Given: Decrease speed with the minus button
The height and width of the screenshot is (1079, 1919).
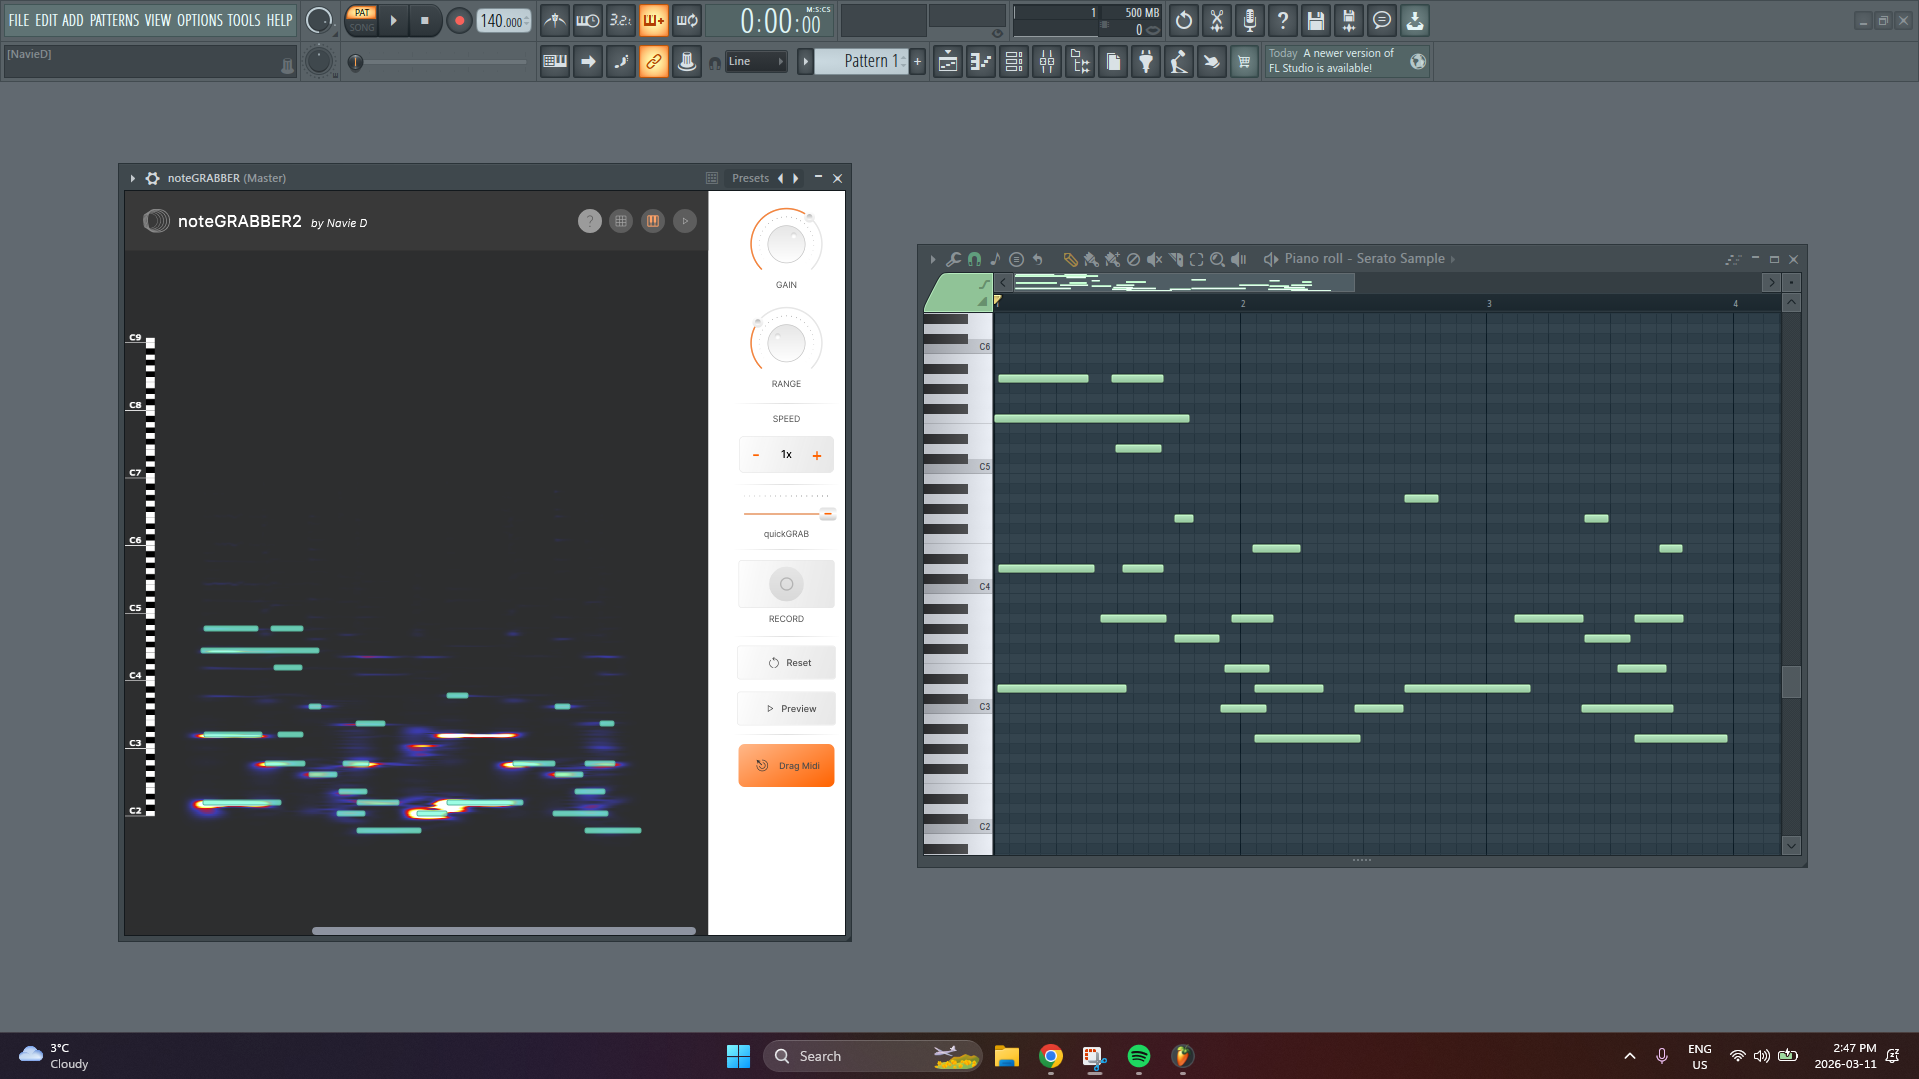Looking at the screenshot, I should (756, 455).
